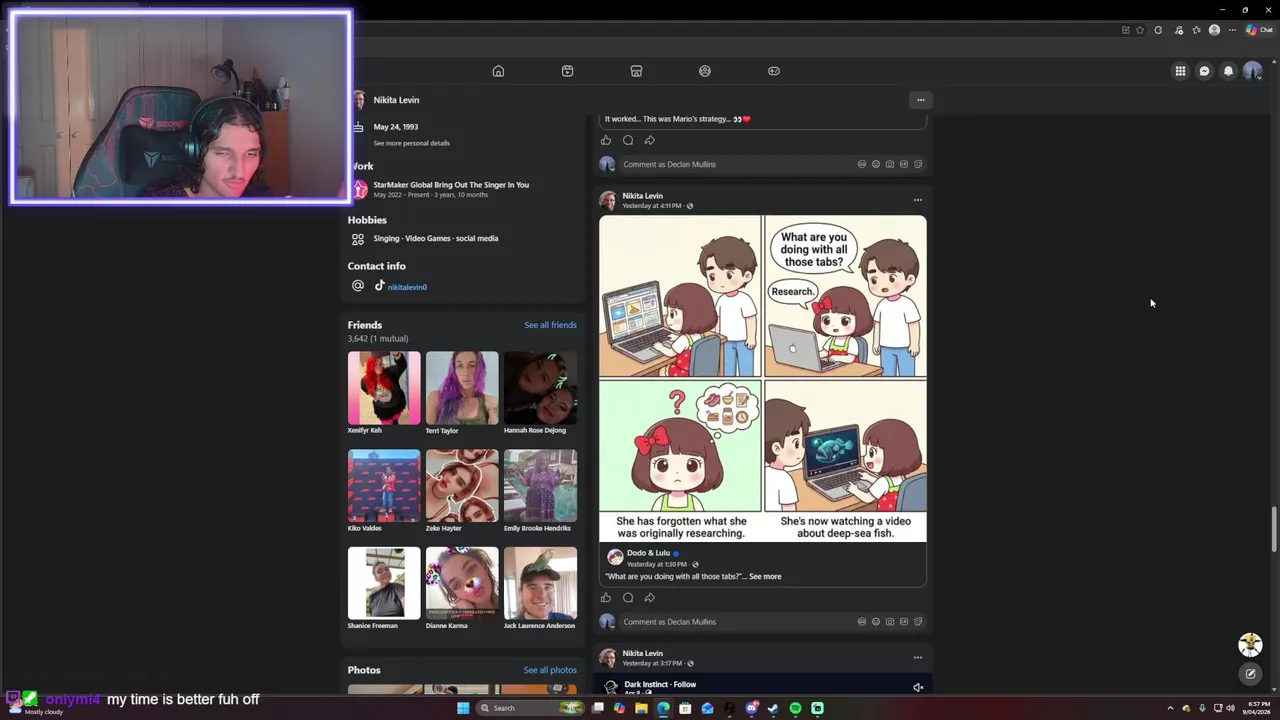Open the Meta AI floating chat icon
This screenshot has width=1280, height=720.
(x=1250, y=645)
